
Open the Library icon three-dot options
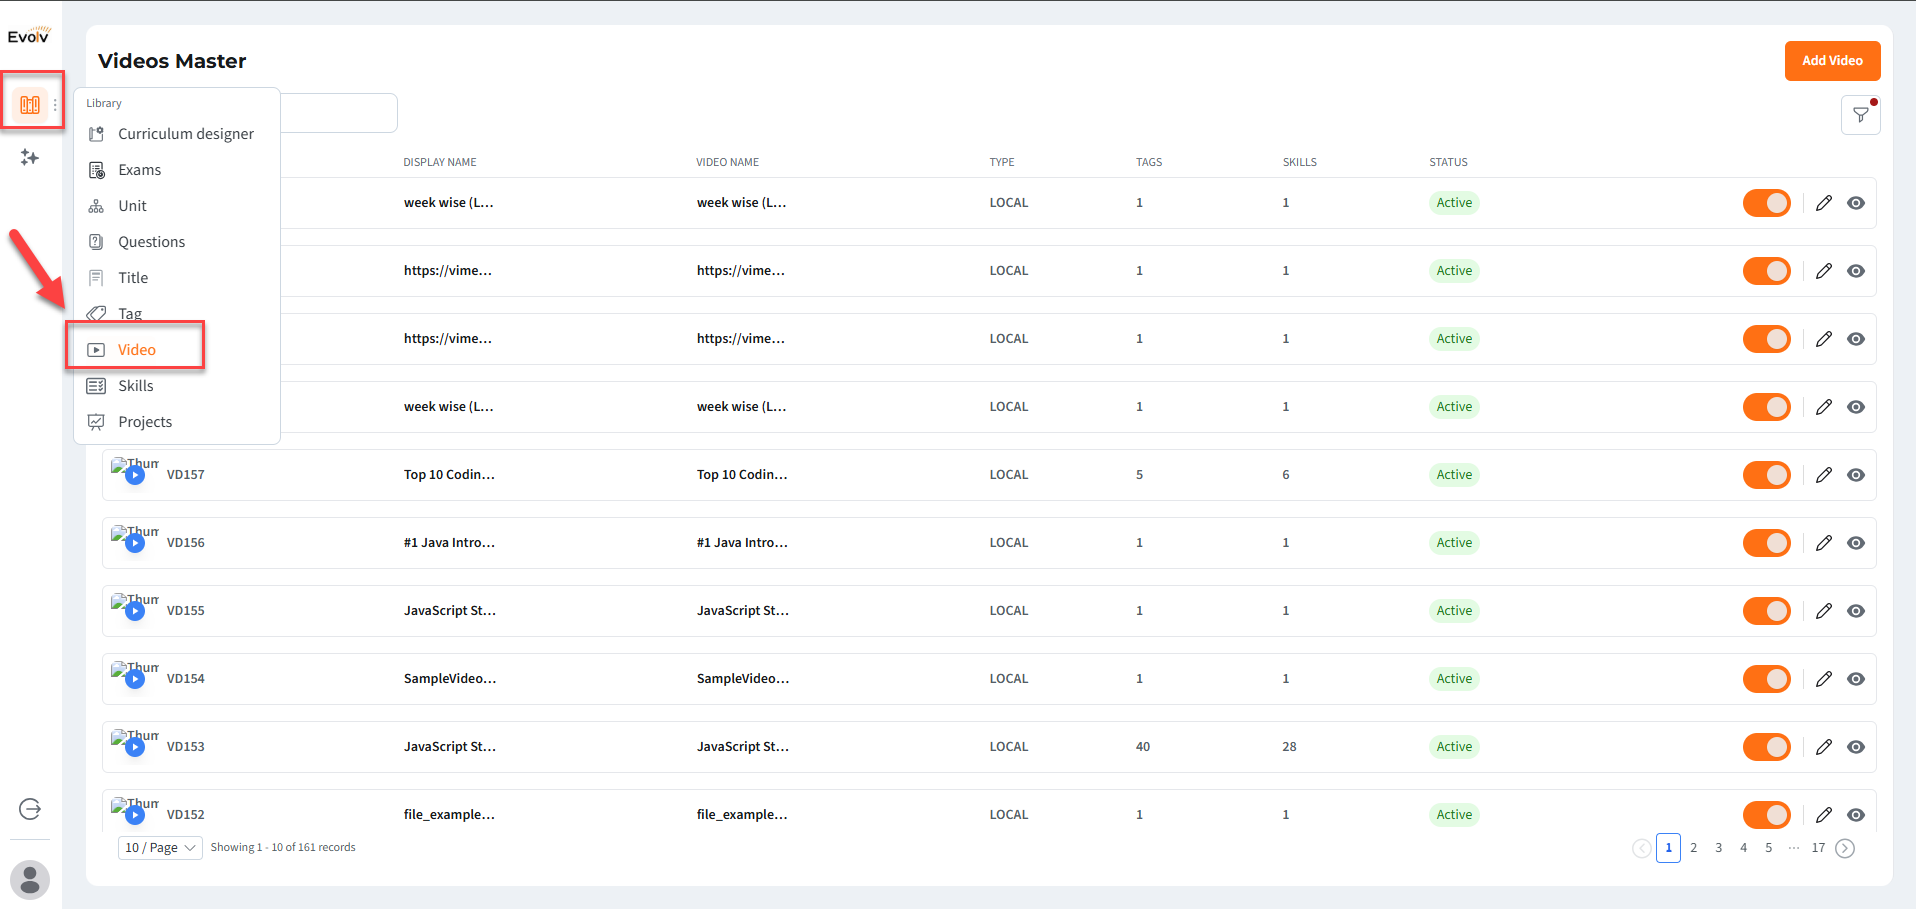pos(55,104)
